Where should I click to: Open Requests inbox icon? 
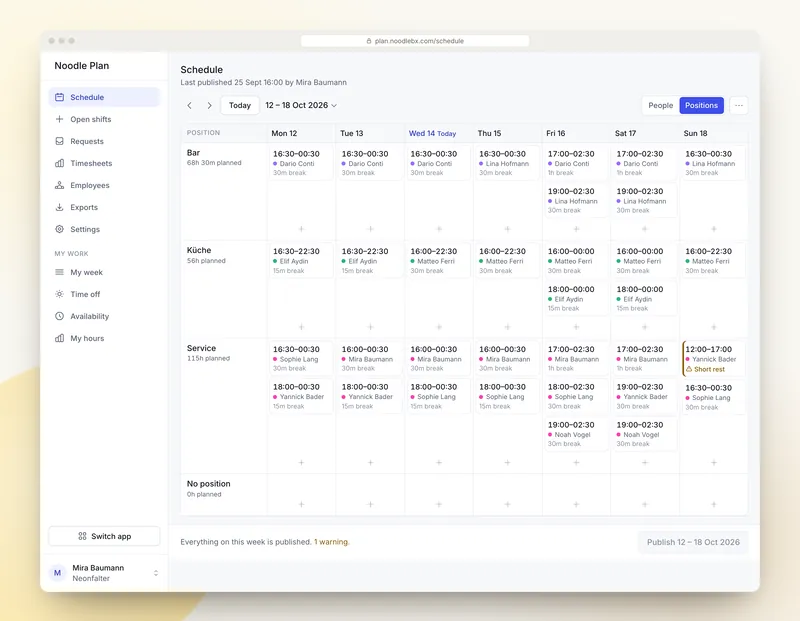pyautogui.click(x=60, y=141)
